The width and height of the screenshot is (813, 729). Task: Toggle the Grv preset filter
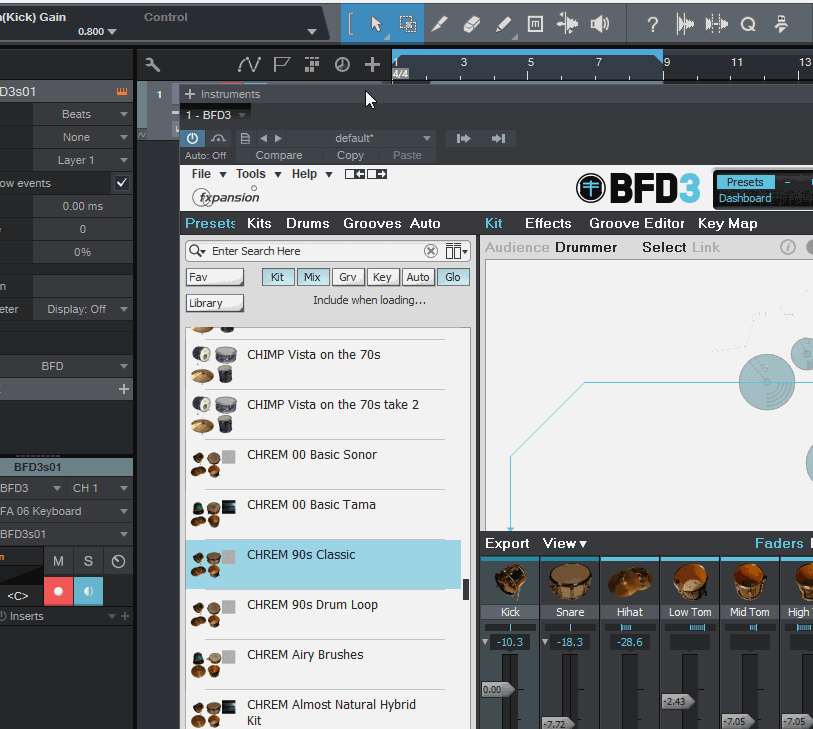pos(348,277)
